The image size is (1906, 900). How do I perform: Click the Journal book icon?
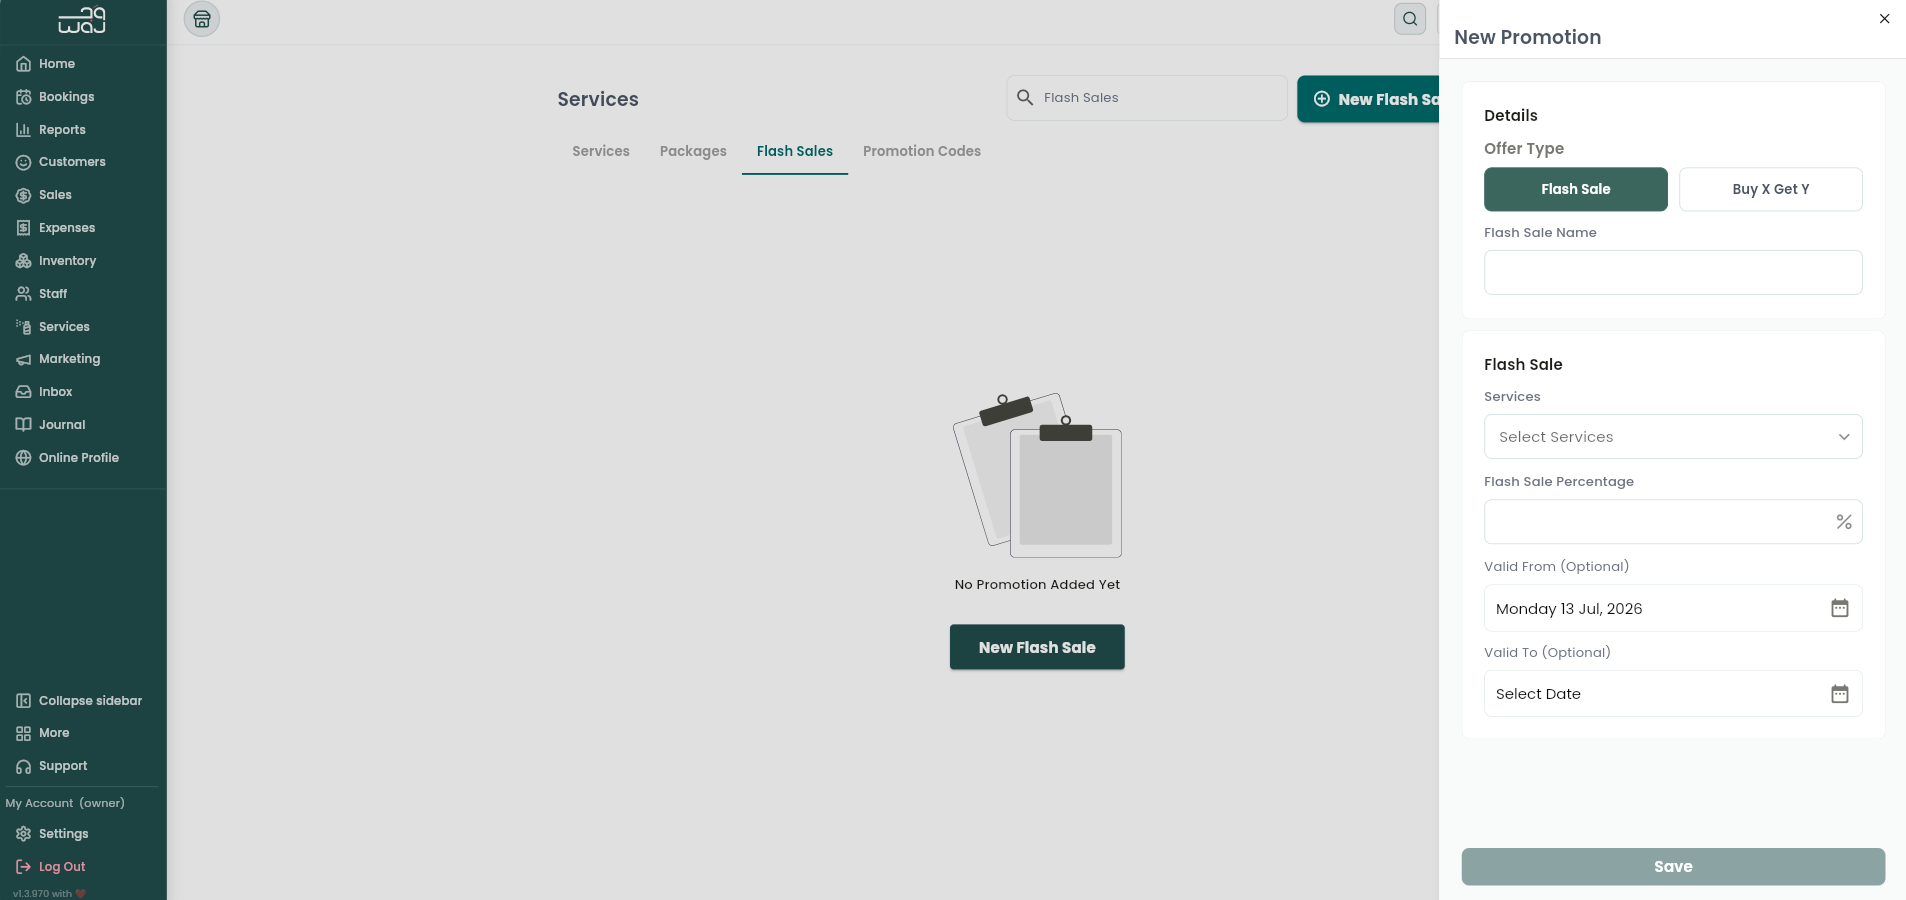[23, 425]
